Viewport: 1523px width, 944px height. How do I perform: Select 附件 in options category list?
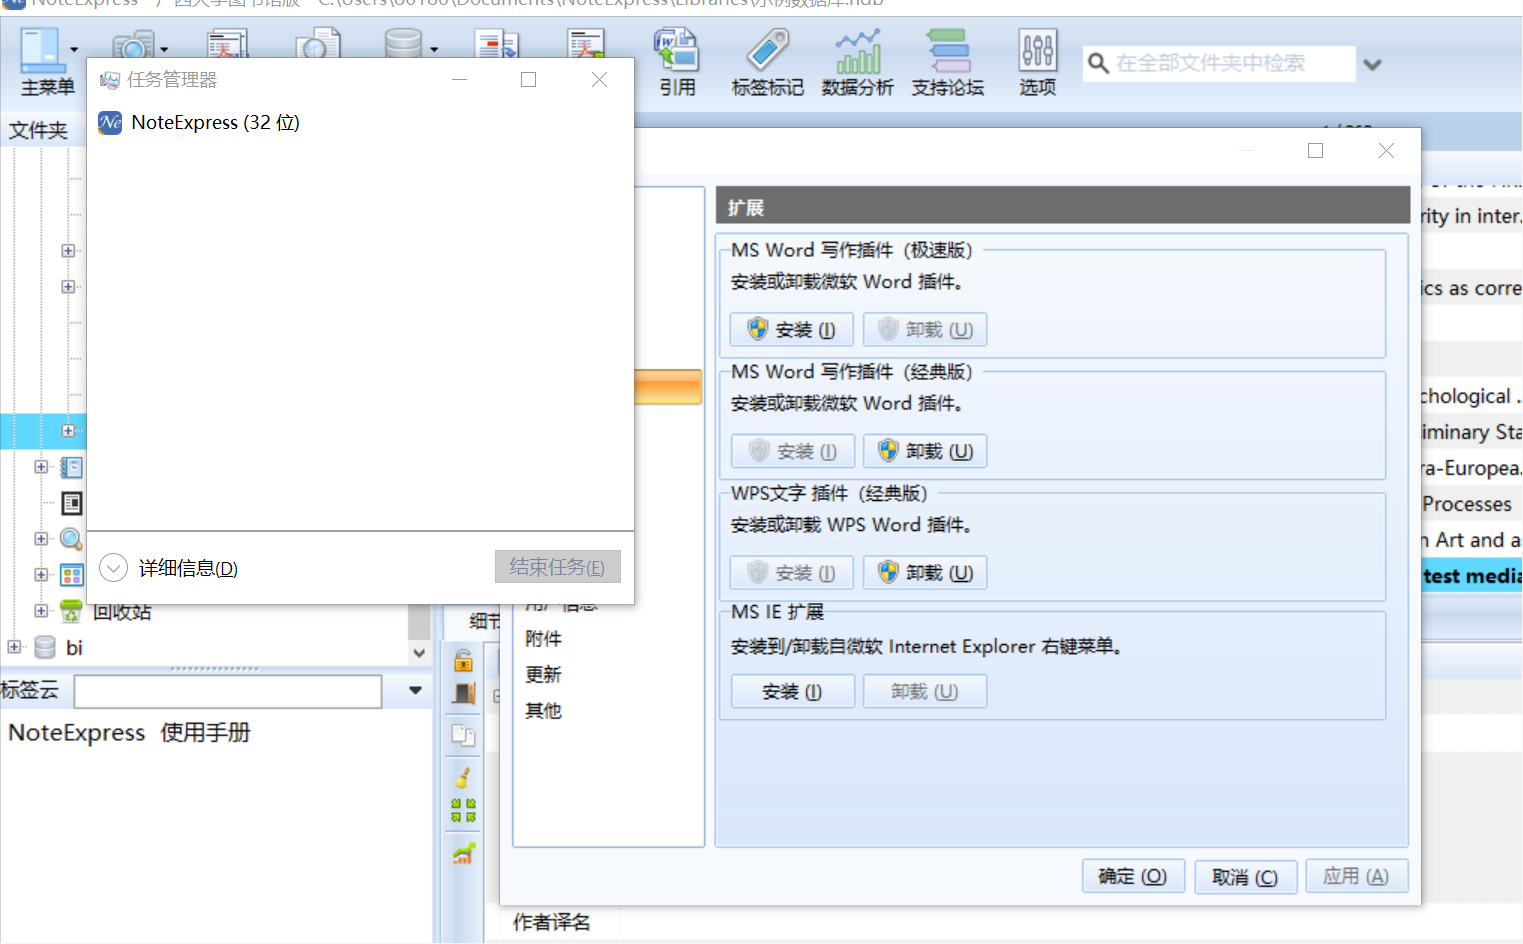(543, 639)
